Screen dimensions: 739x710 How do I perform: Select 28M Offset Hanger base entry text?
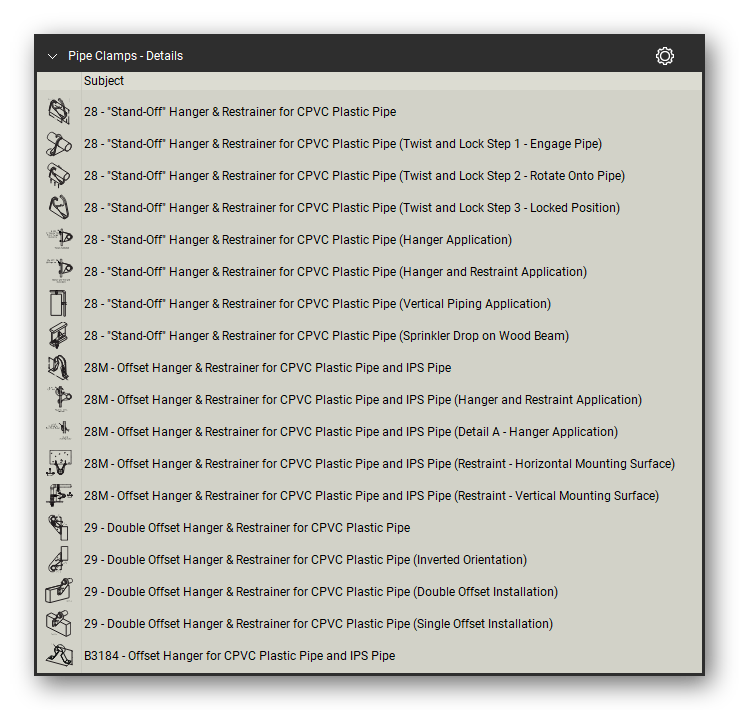(267, 368)
